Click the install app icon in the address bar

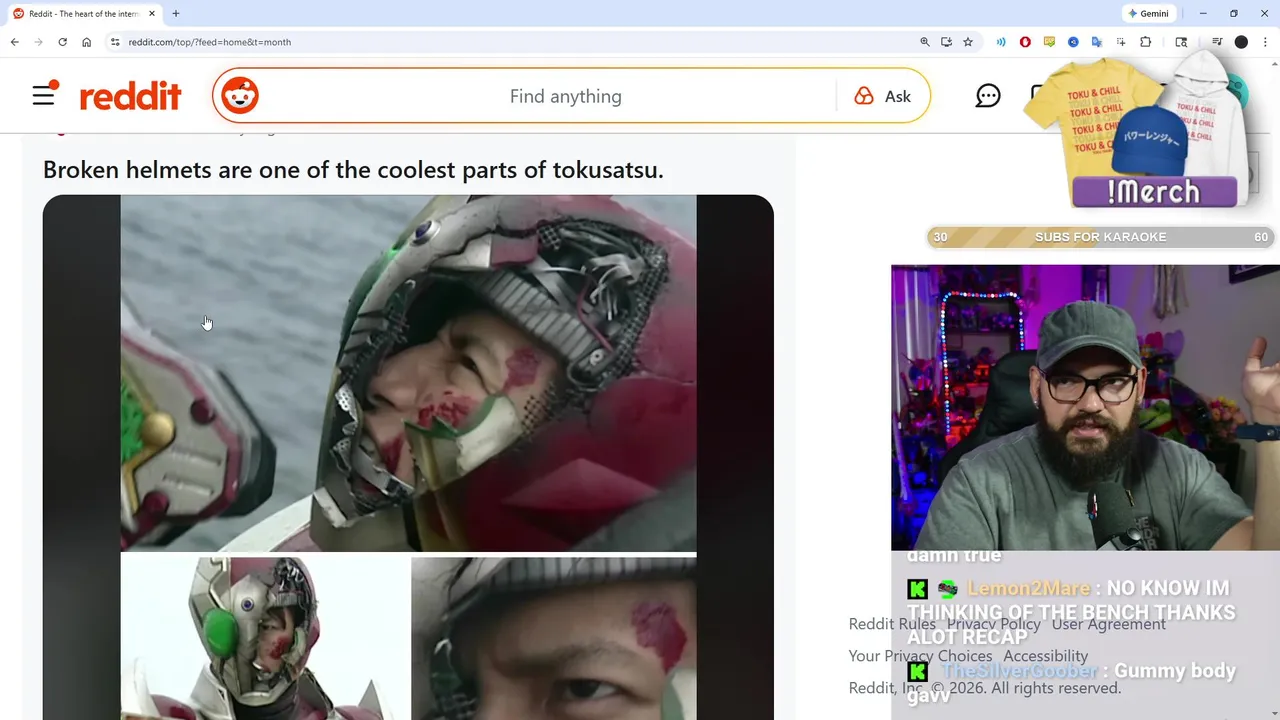947,42
